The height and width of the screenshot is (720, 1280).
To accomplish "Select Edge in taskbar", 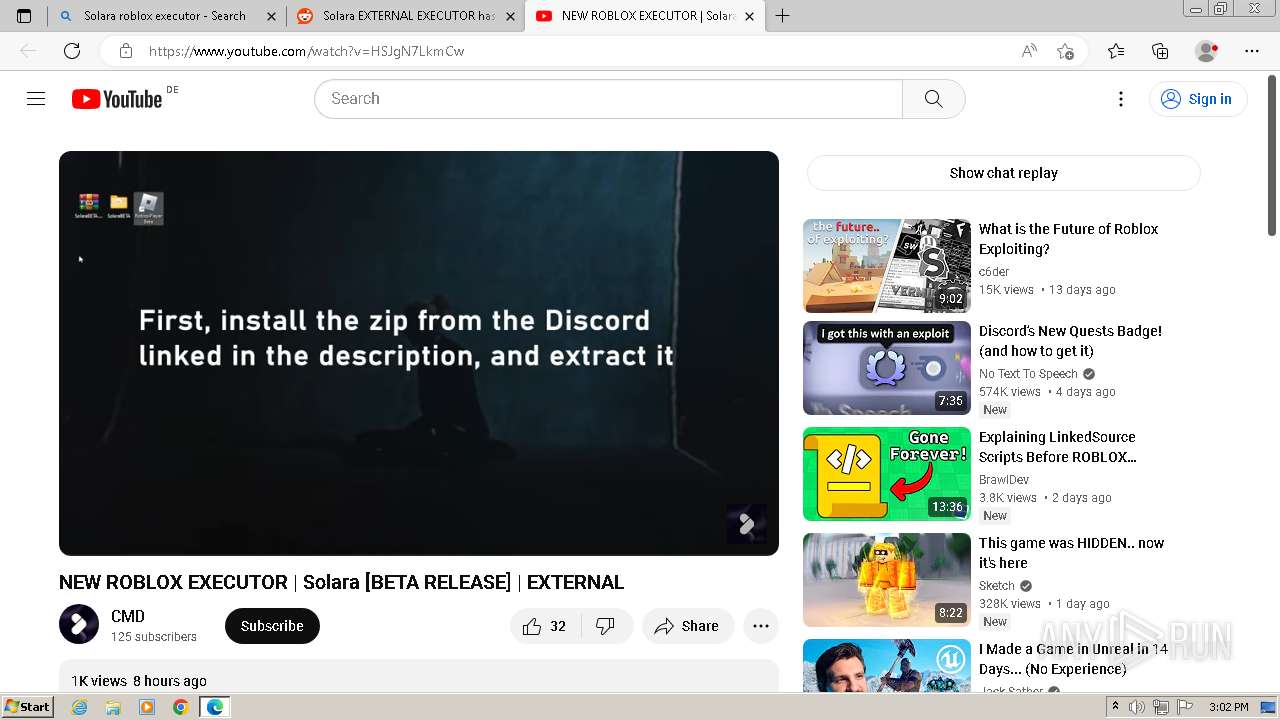I will [214, 707].
